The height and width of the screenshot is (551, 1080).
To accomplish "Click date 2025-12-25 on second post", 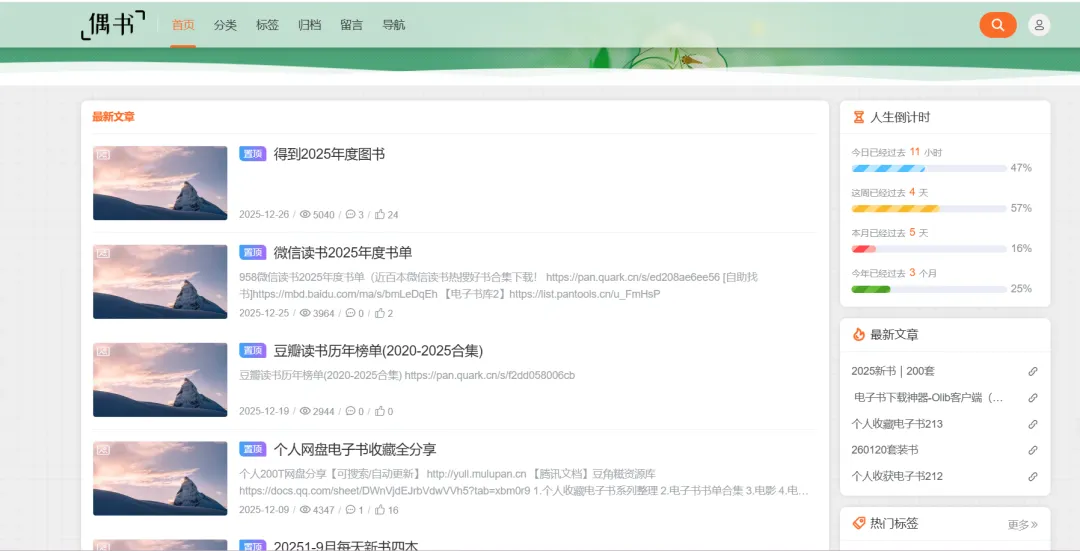I will [264, 313].
